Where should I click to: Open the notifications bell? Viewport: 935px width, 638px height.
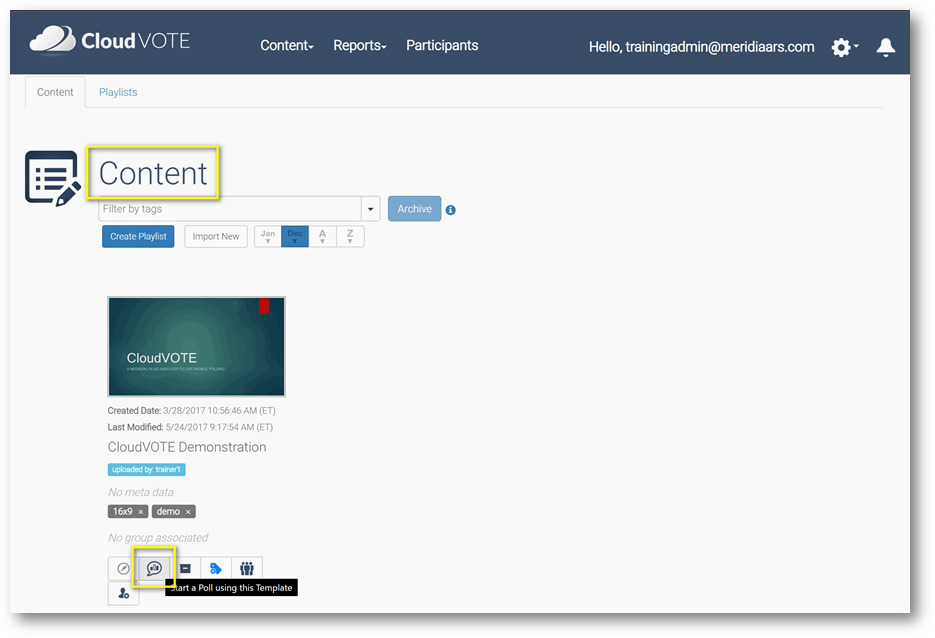pos(886,47)
